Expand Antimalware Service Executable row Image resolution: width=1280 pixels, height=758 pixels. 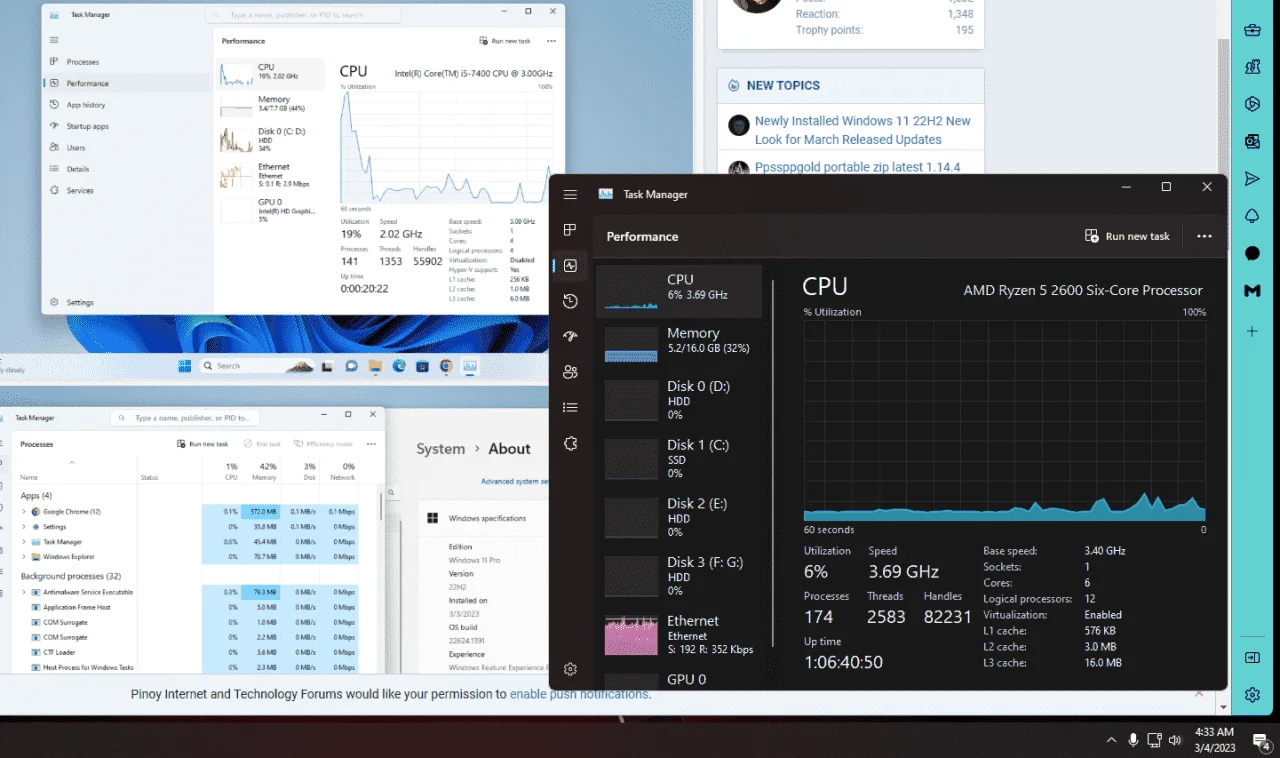coord(24,592)
